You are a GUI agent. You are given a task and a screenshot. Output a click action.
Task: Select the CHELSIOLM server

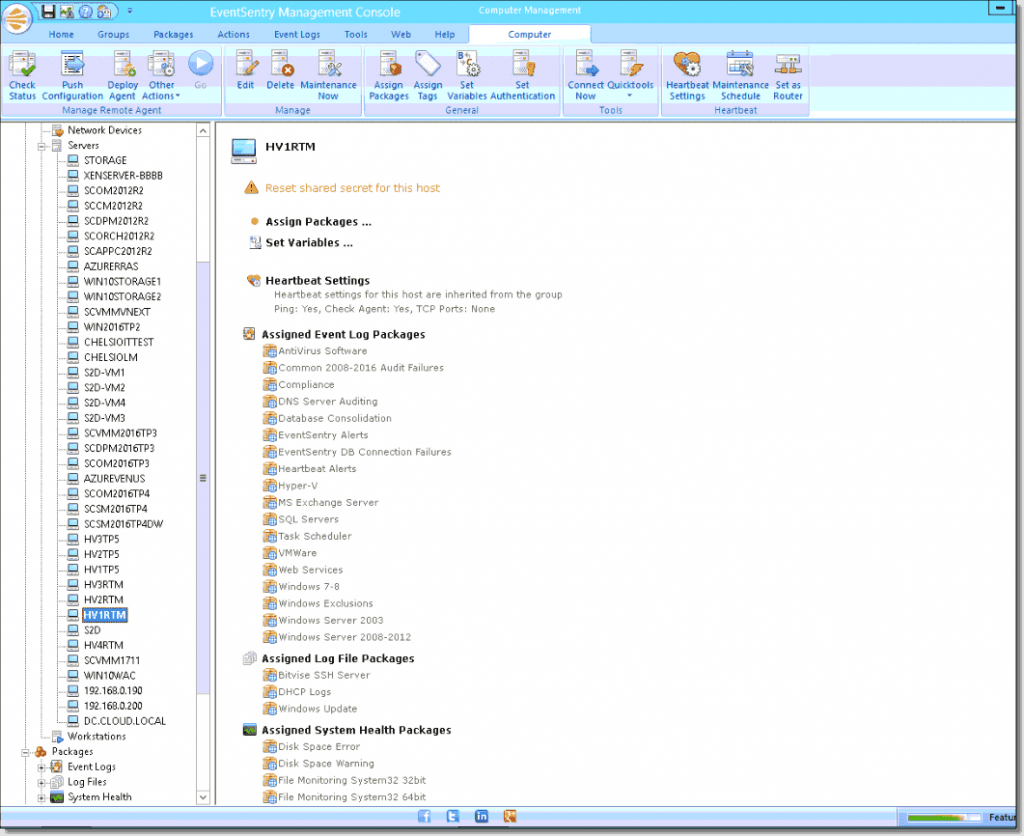[110, 357]
